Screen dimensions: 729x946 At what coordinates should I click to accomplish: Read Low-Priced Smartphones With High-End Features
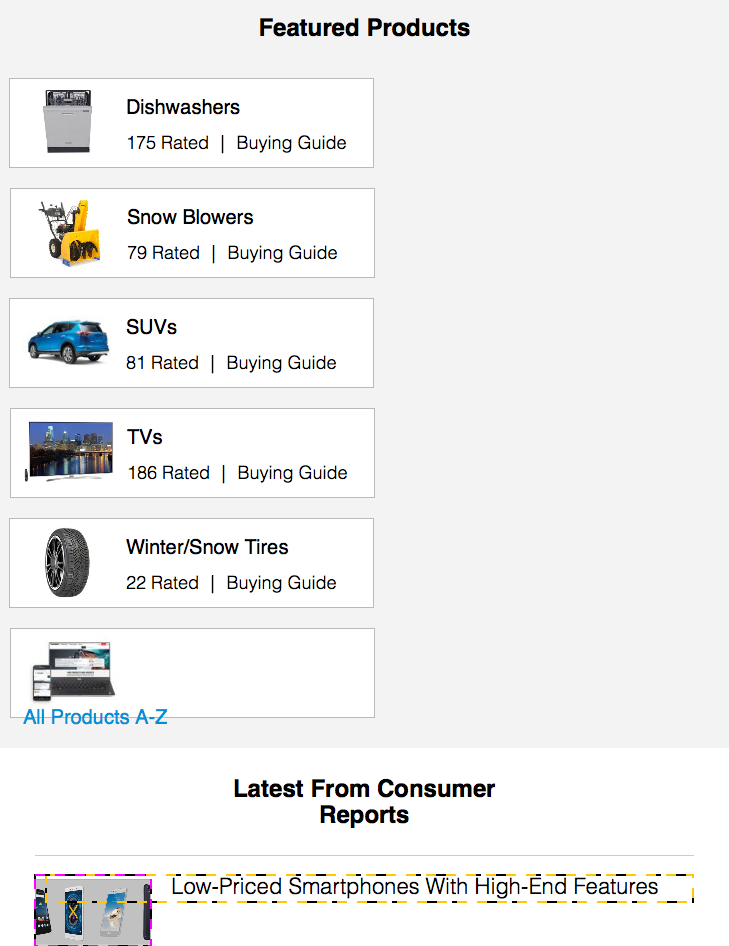pyautogui.click(x=415, y=887)
